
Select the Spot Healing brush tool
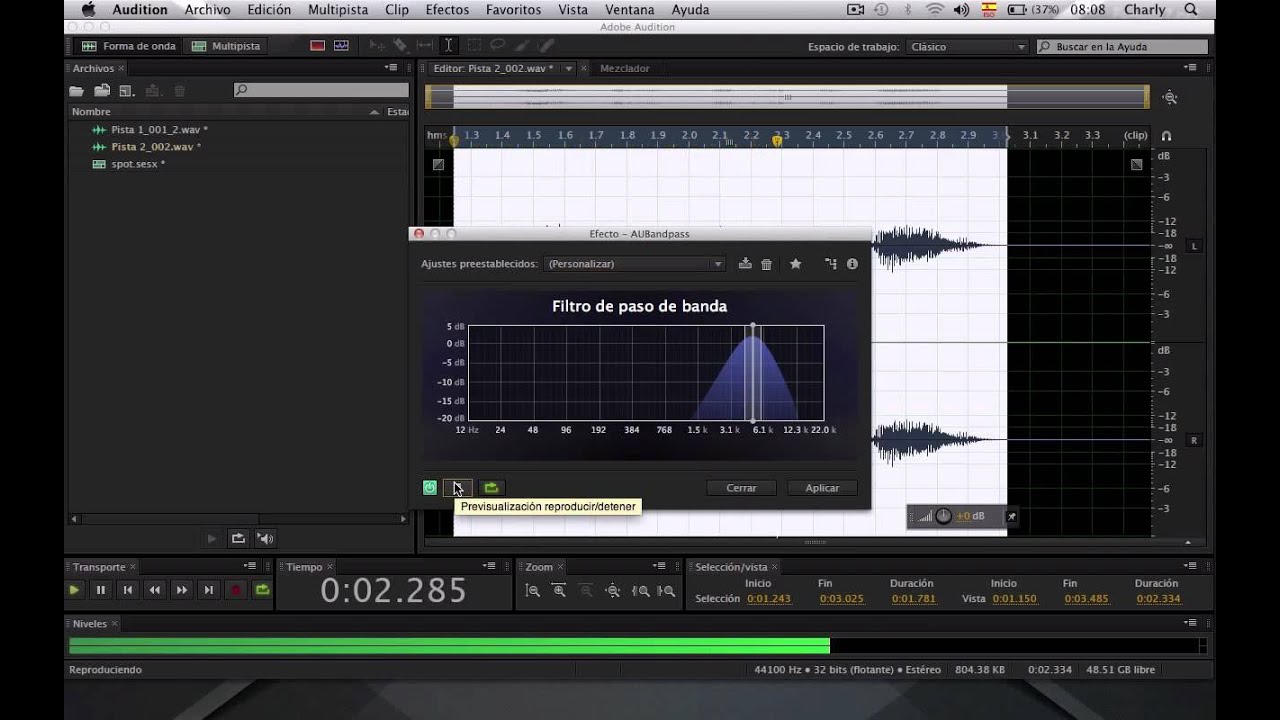point(545,46)
